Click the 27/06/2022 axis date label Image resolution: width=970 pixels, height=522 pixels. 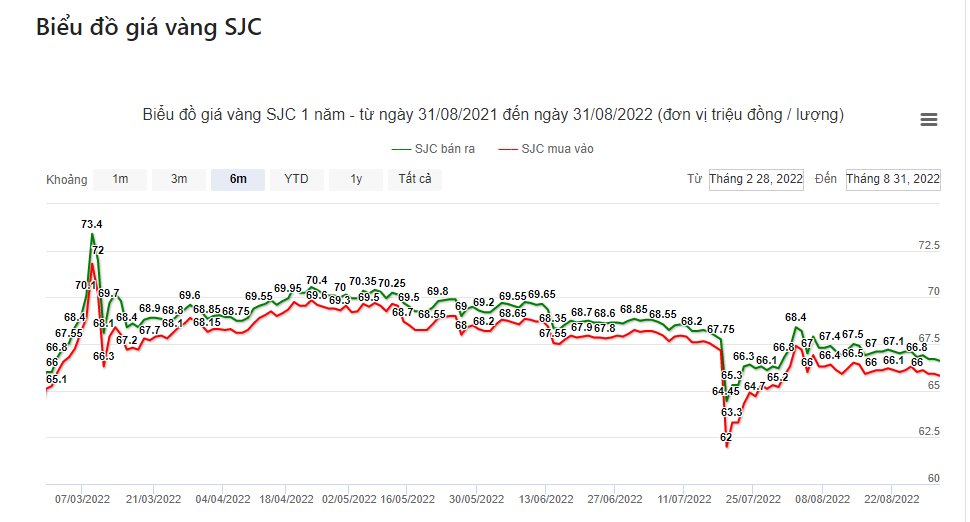tap(615, 499)
